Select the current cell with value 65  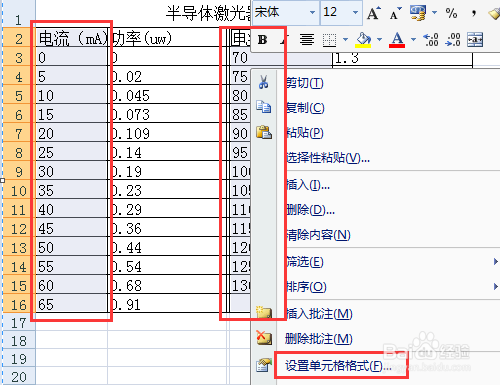(x=72, y=304)
